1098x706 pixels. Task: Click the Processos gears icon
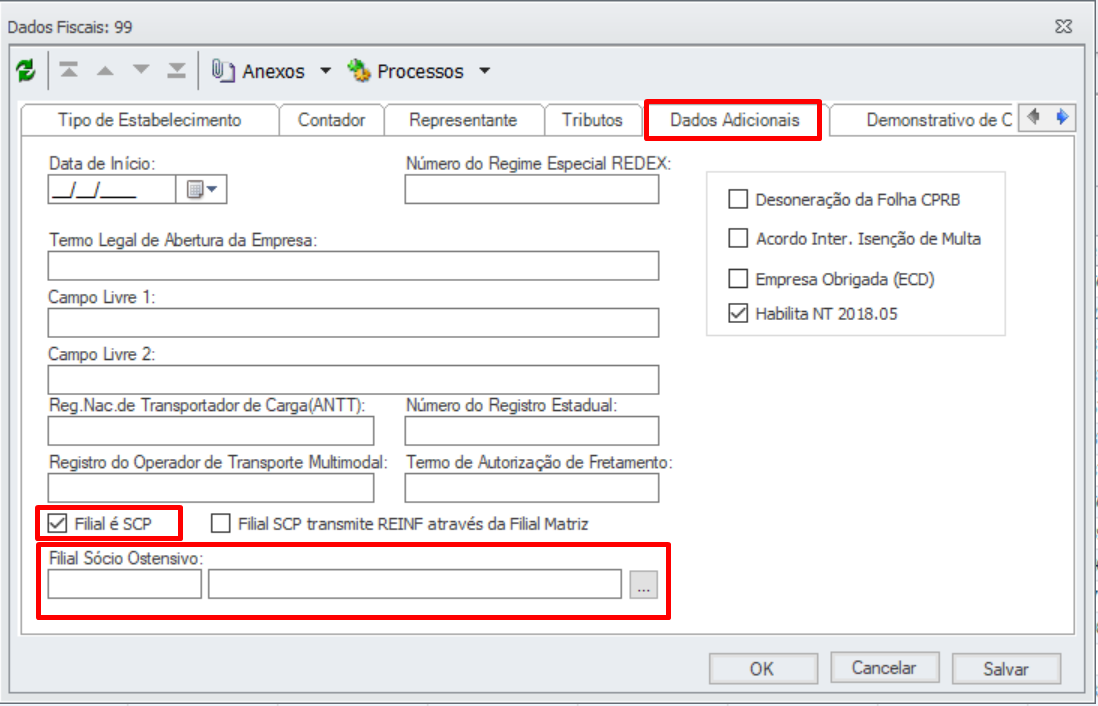359,71
